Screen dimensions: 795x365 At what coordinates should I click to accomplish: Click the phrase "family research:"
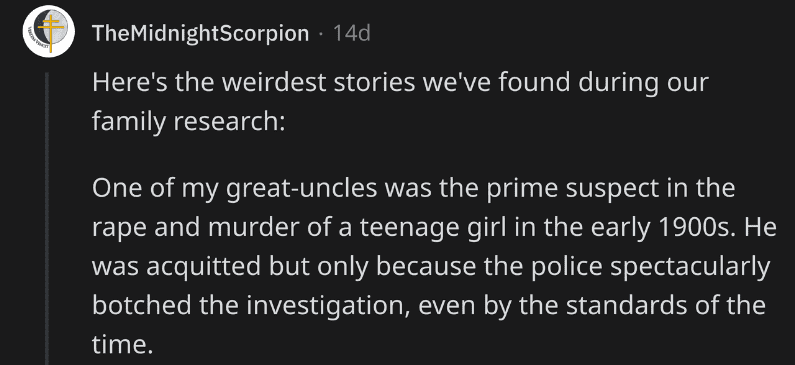189,122
